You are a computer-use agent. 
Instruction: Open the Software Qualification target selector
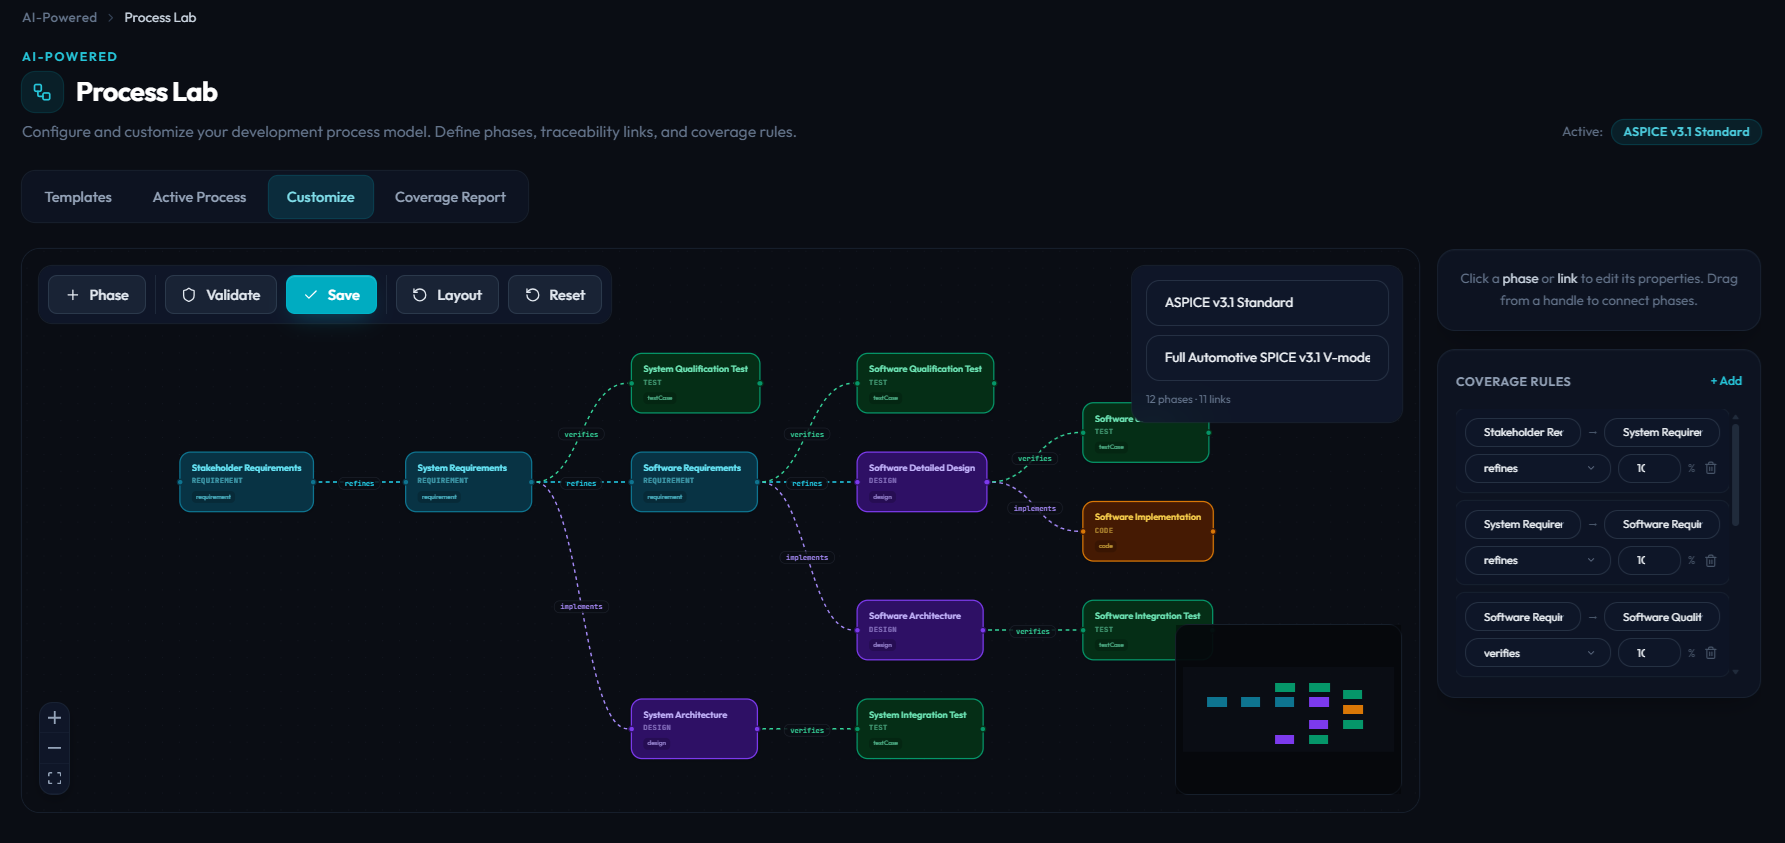(x=1662, y=617)
